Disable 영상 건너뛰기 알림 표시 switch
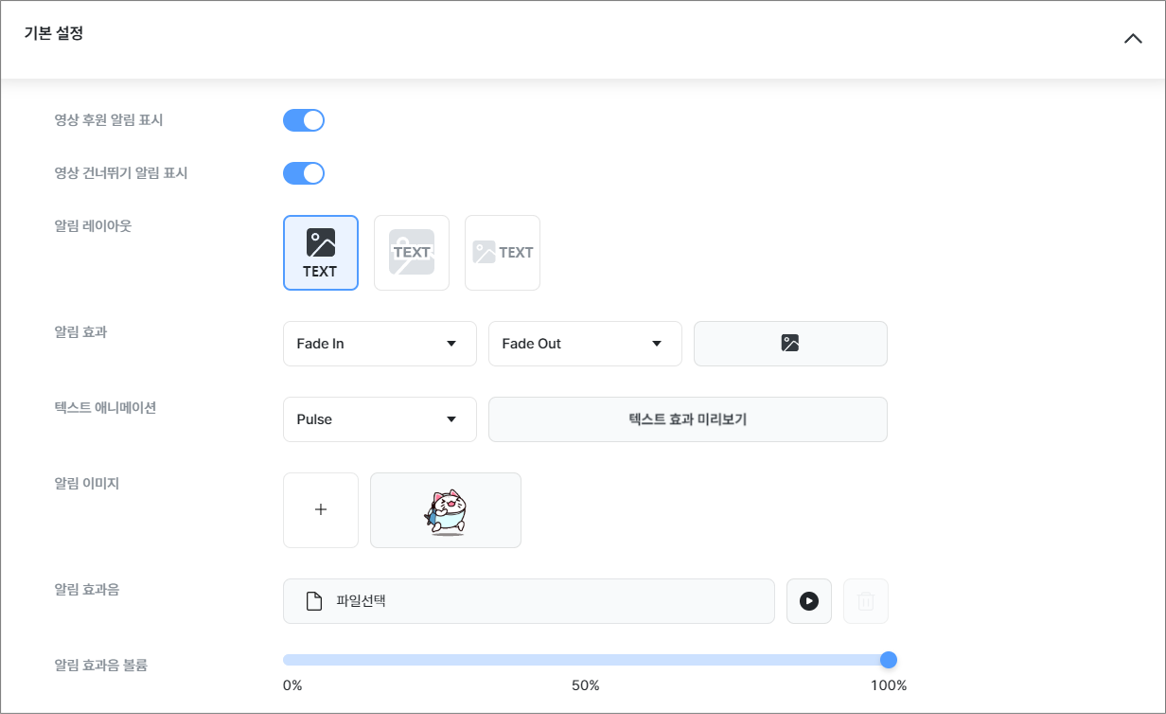1166x714 pixels. tap(304, 174)
